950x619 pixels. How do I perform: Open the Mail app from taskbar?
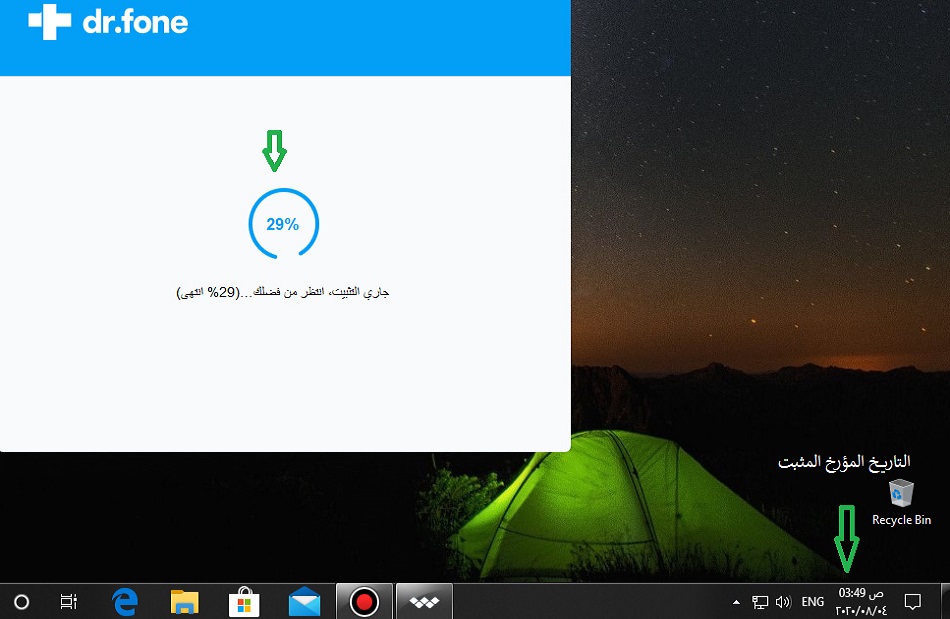(304, 602)
